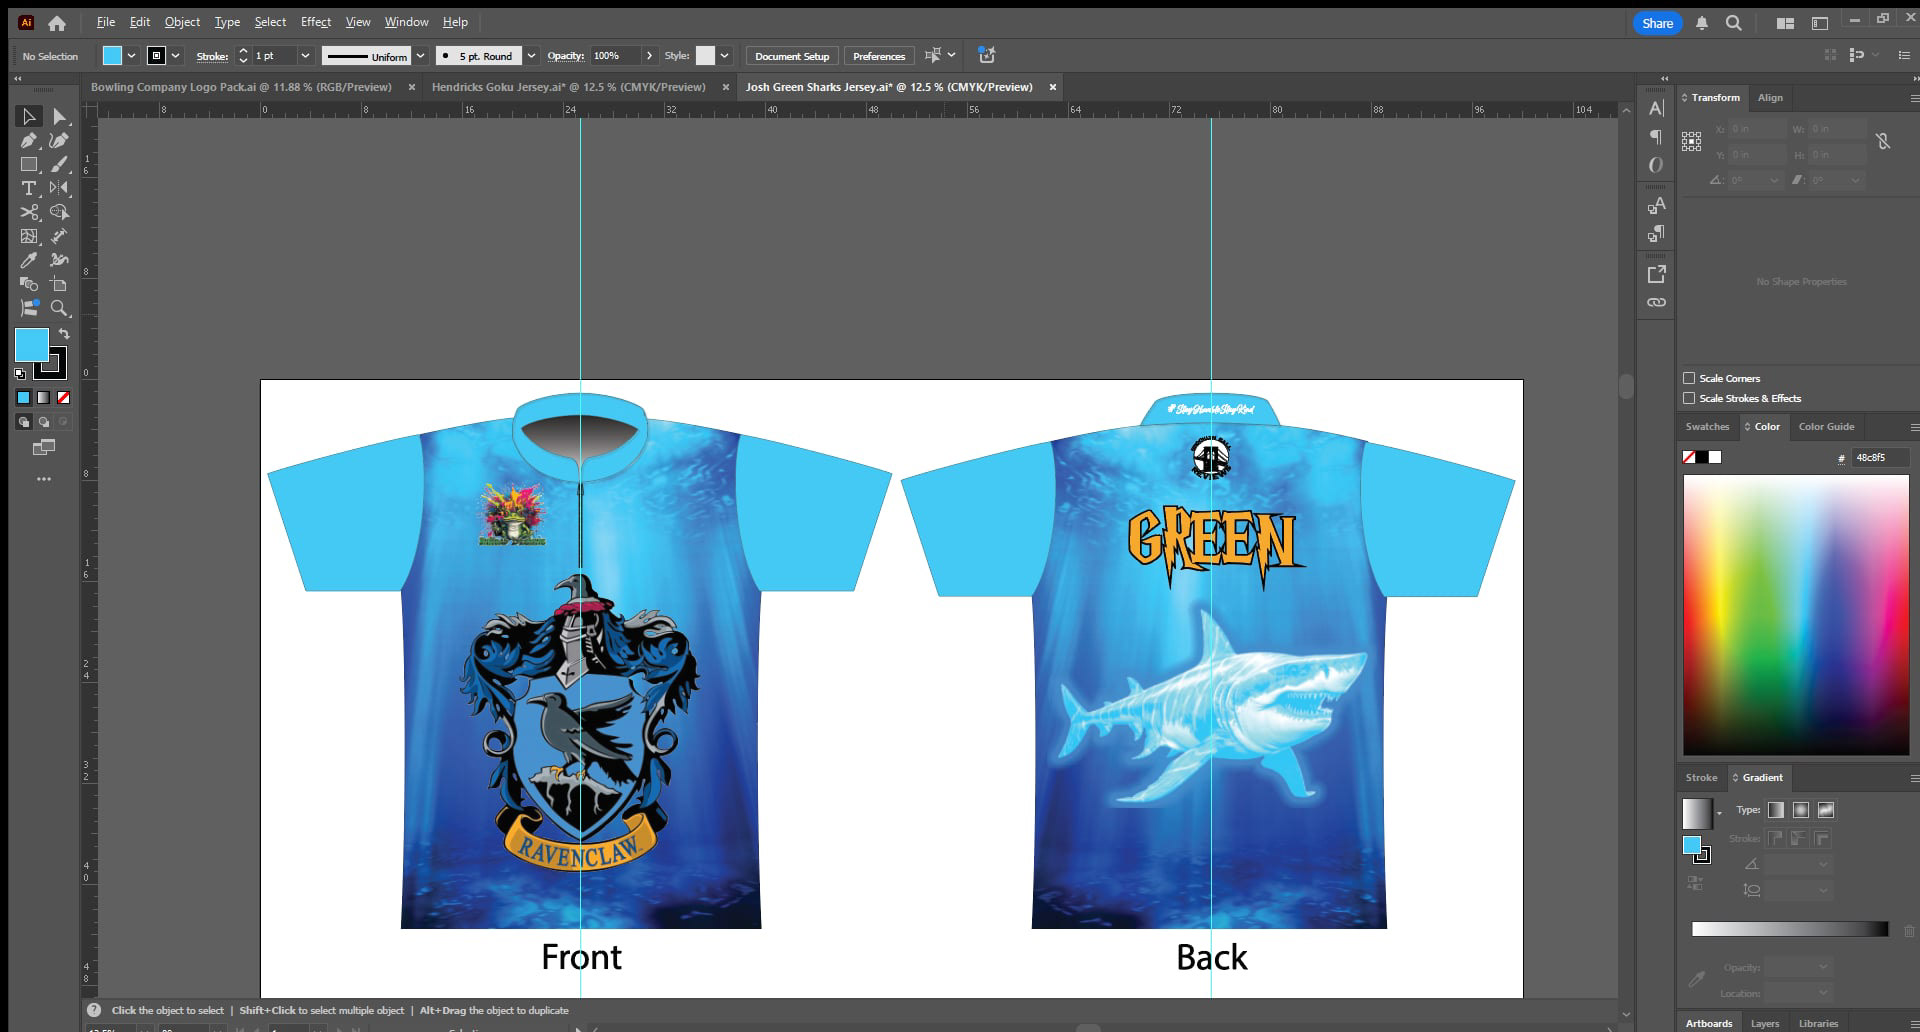The image size is (1920, 1032).
Task: Switch to the Layers tab
Action: coord(1765,1023)
